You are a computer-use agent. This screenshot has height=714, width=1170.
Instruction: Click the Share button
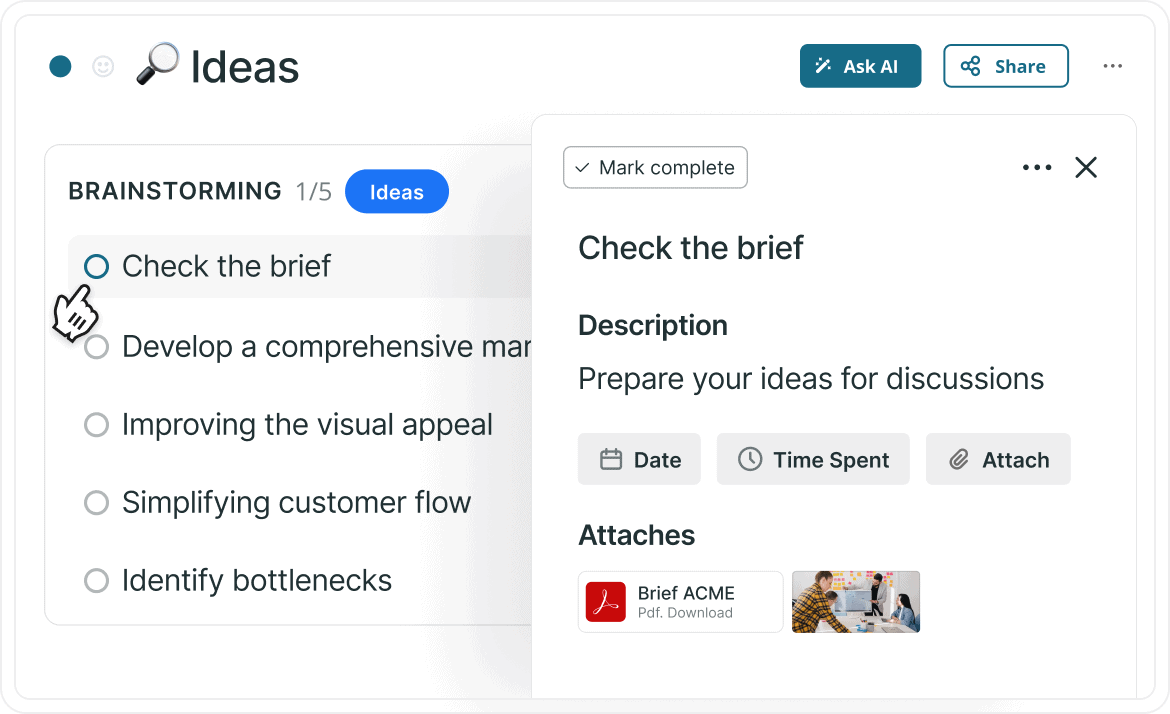tap(1005, 66)
